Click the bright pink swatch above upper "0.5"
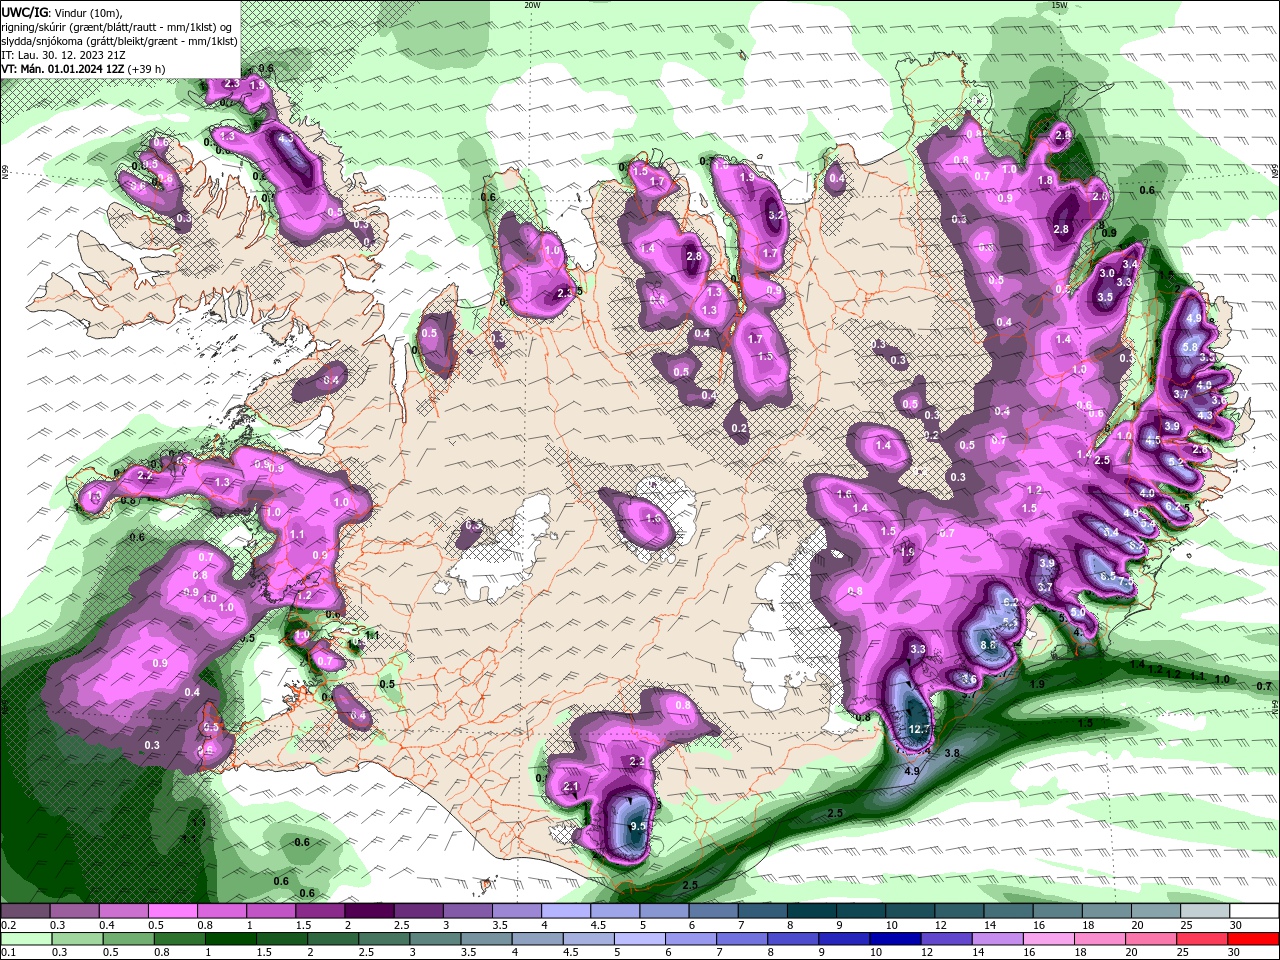This screenshot has width=1280, height=960. 172,911
